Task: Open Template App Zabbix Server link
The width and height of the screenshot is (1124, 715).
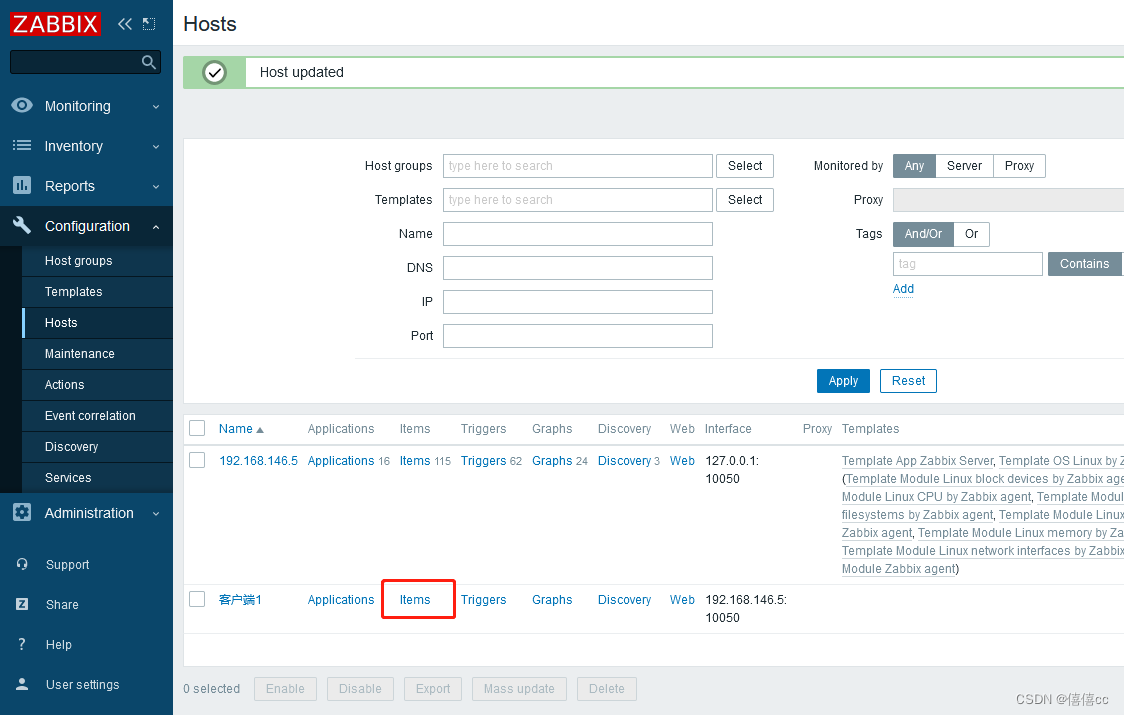Action: point(918,460)
